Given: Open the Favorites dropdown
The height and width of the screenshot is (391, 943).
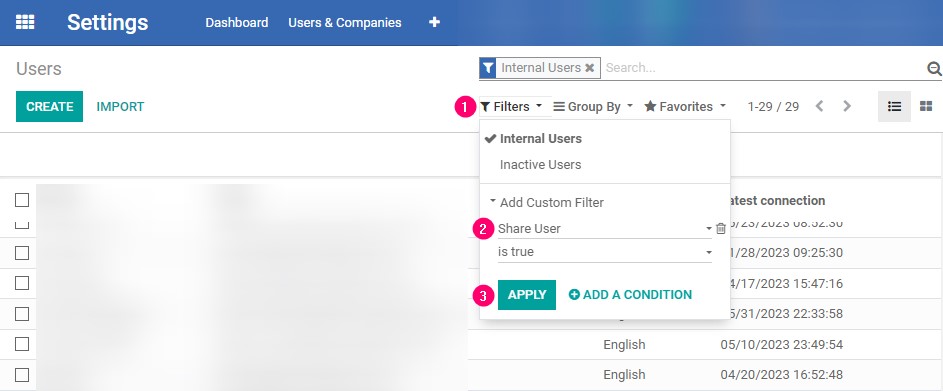Looking at the screenshot, I should [685, 106].
